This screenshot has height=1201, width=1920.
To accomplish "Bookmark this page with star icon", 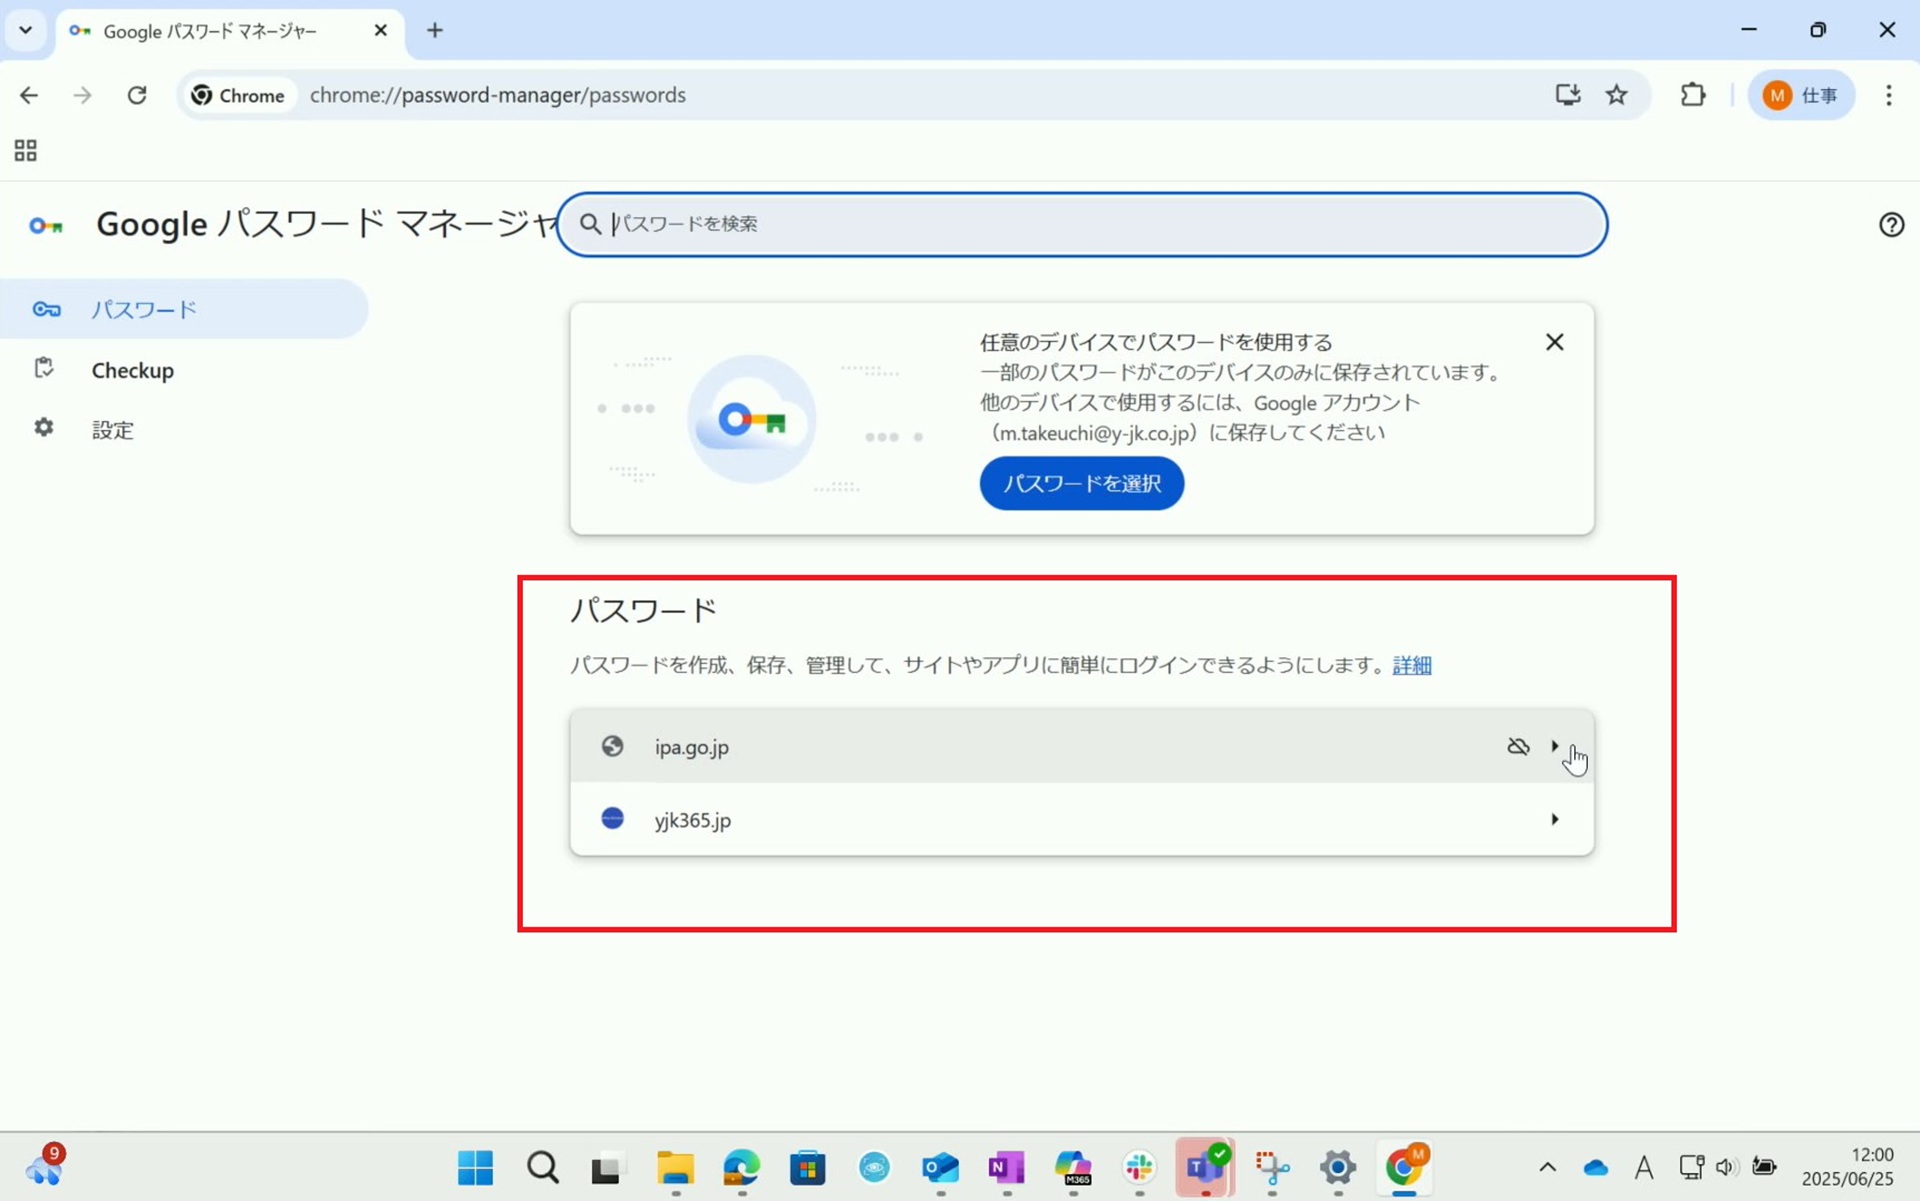I will pos(1616,95).
